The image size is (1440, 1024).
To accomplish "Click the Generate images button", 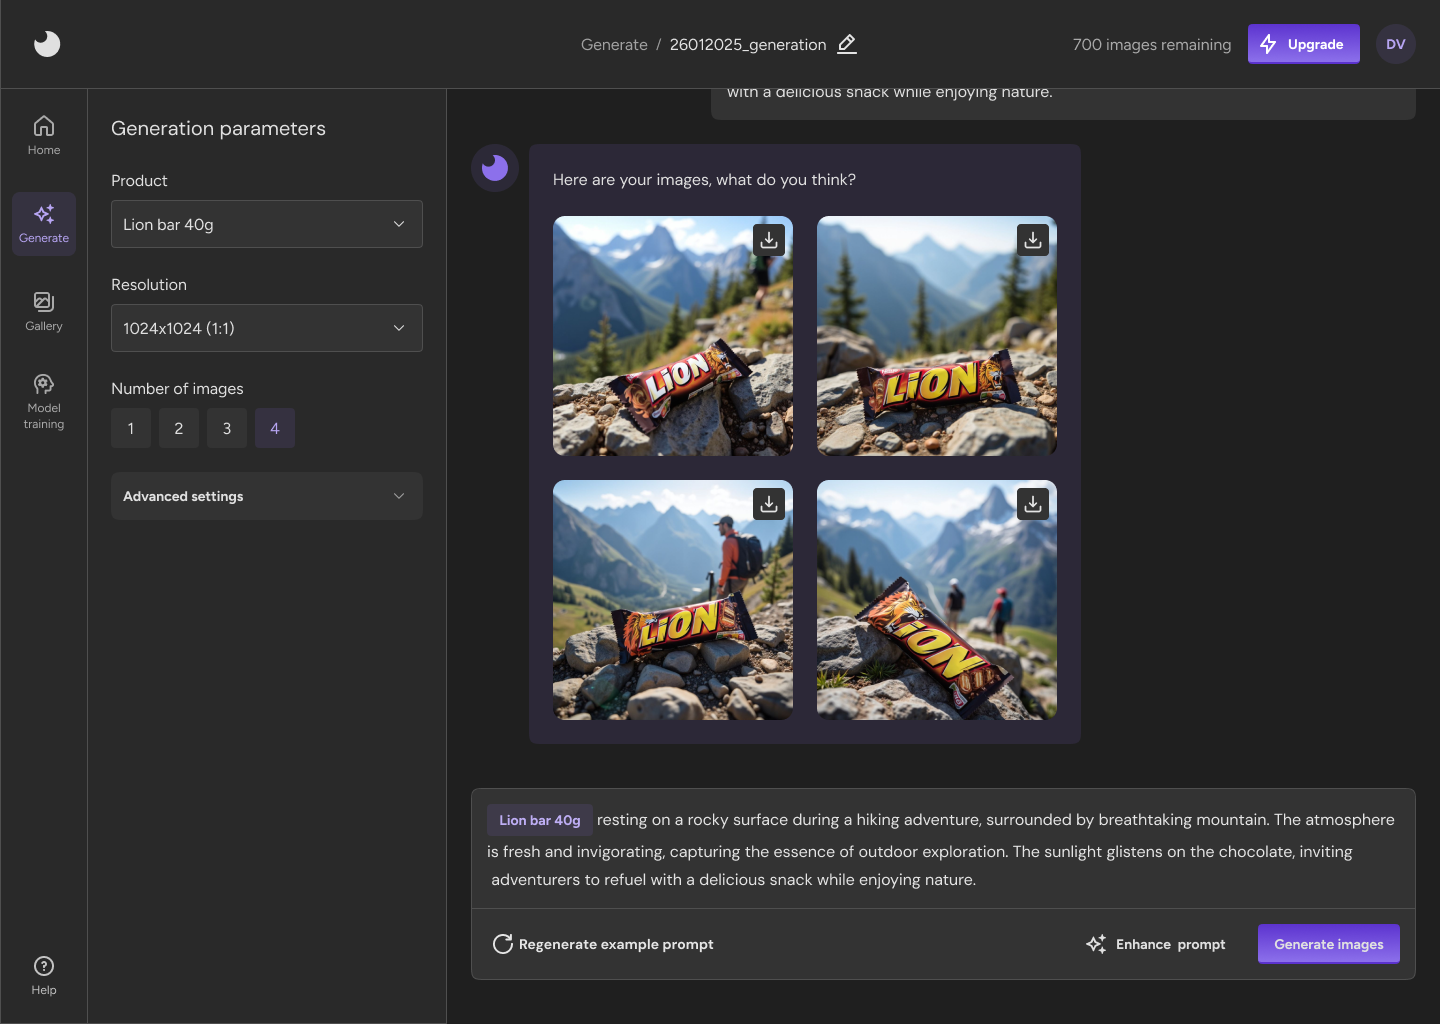I will 1328,944.
